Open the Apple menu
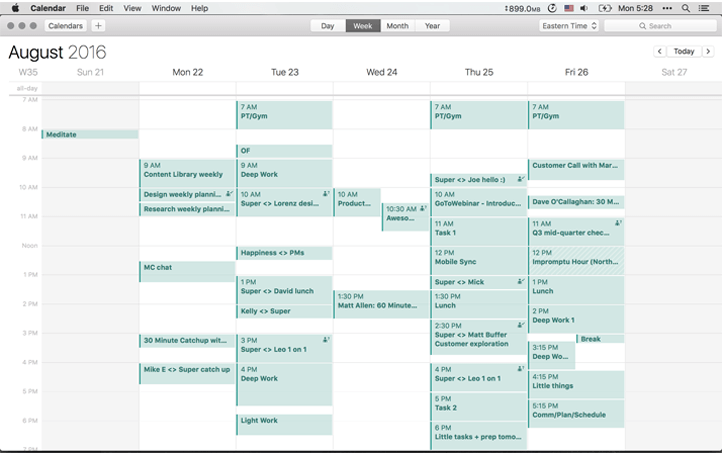The image size is (722, 453). click(x=15, y=8)
